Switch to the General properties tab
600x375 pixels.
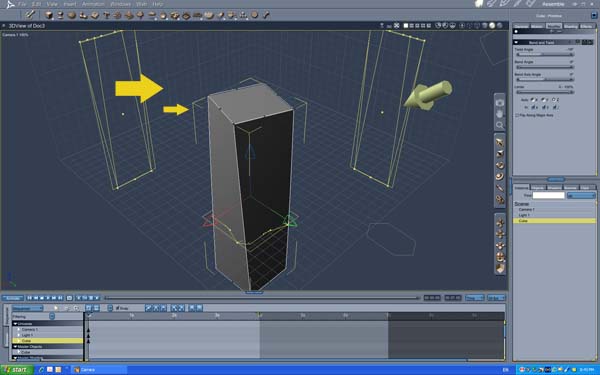click(521, 26)
